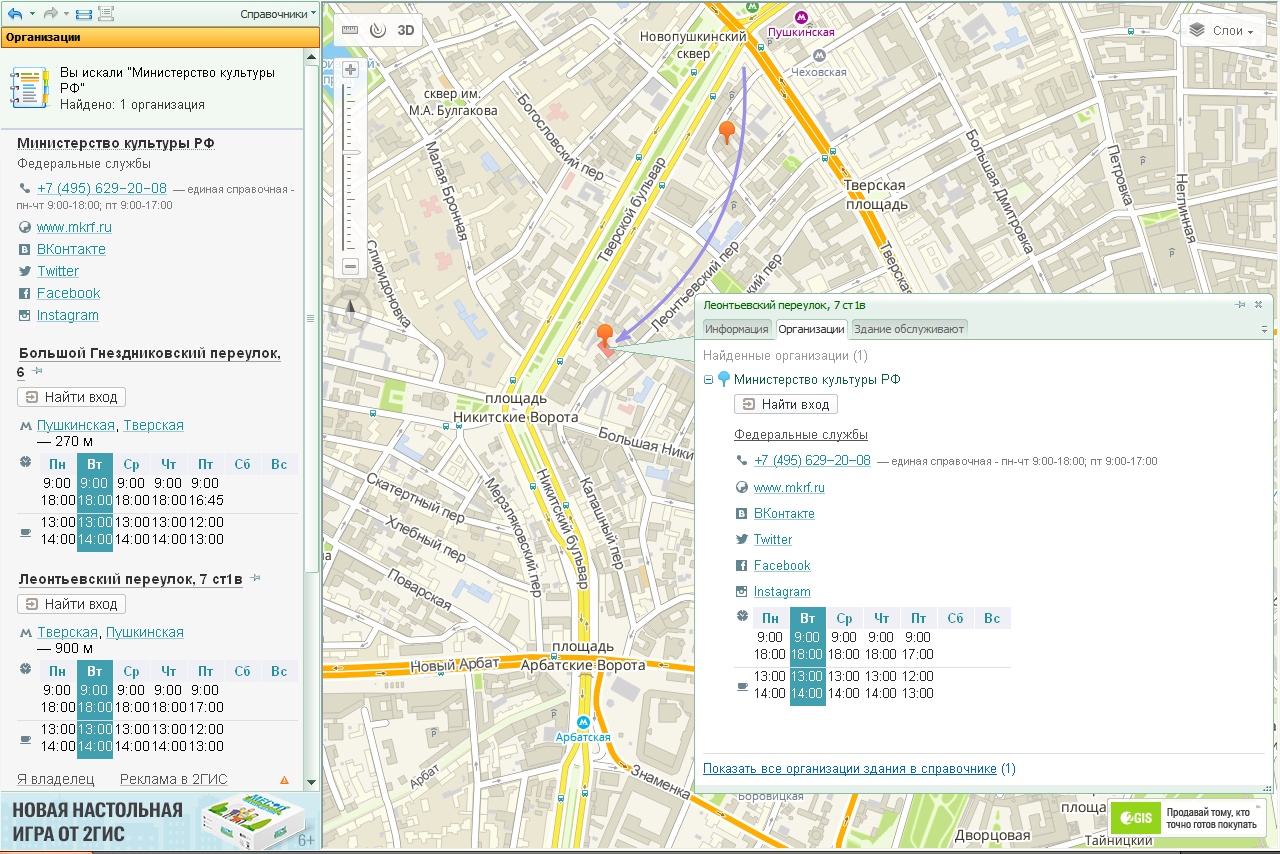Pin the Леонтьевский переулок address in sidebar
This screenshot has width=1280, height=854.
click(x=255, y=578)
